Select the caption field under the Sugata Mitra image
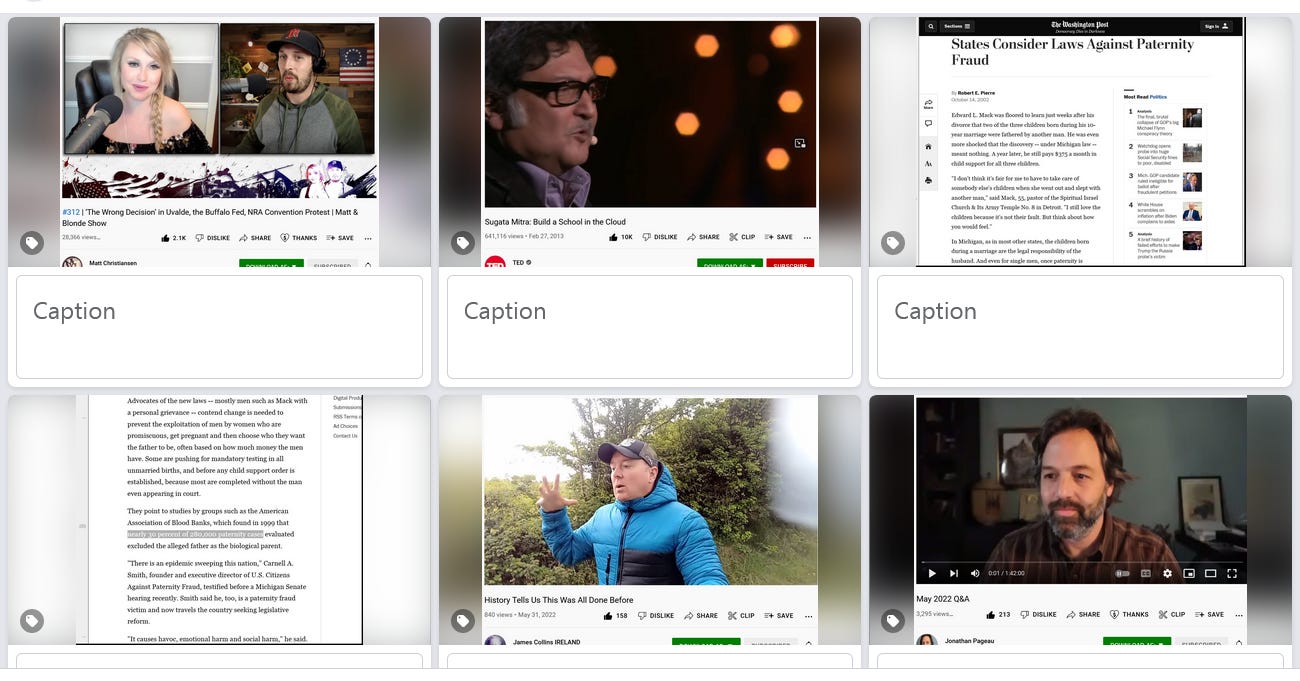This screenshot has width=1300, height=681. coord(650,327)
